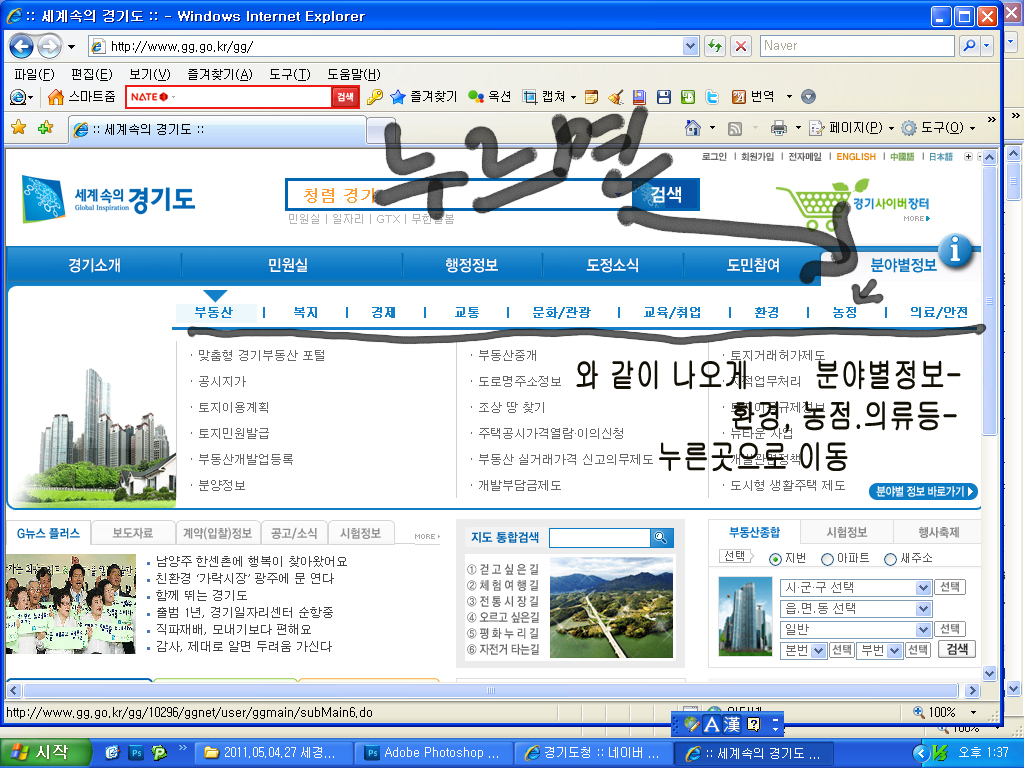Image resolution: width=1024 pixels, height=768 pixels.
Task: Expand the Naver search provider dropdown arrow
Action: [987, 46]
